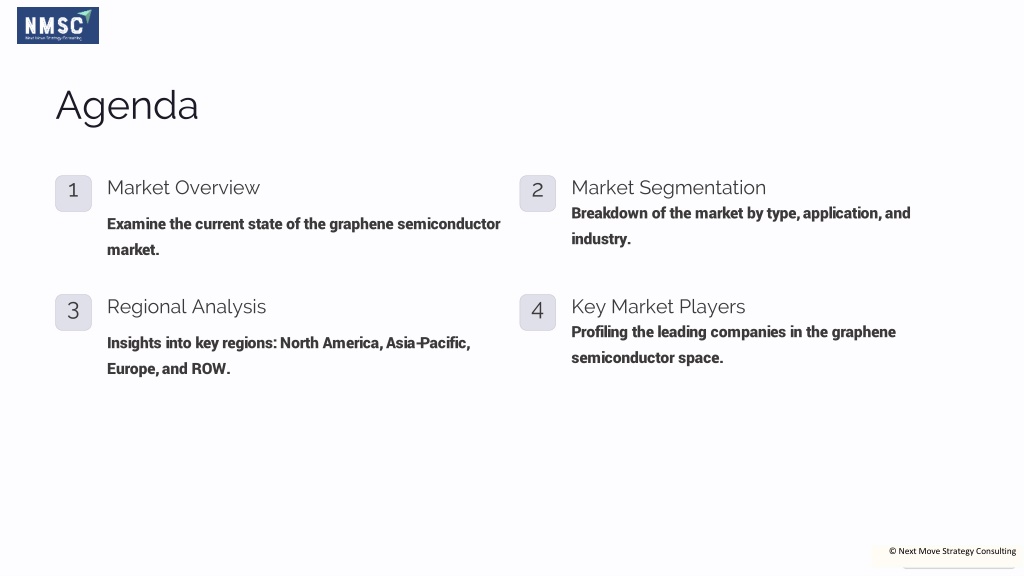Click the Next Move Strategy Consulting copyright text

pos(952,551)
